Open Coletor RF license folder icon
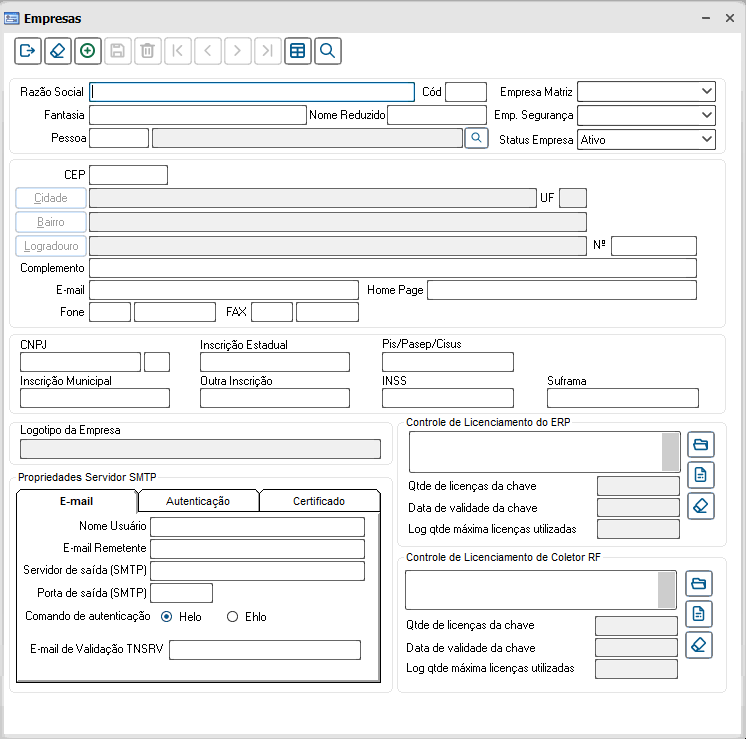Viewport: 746px width, 739px height. 698,583
